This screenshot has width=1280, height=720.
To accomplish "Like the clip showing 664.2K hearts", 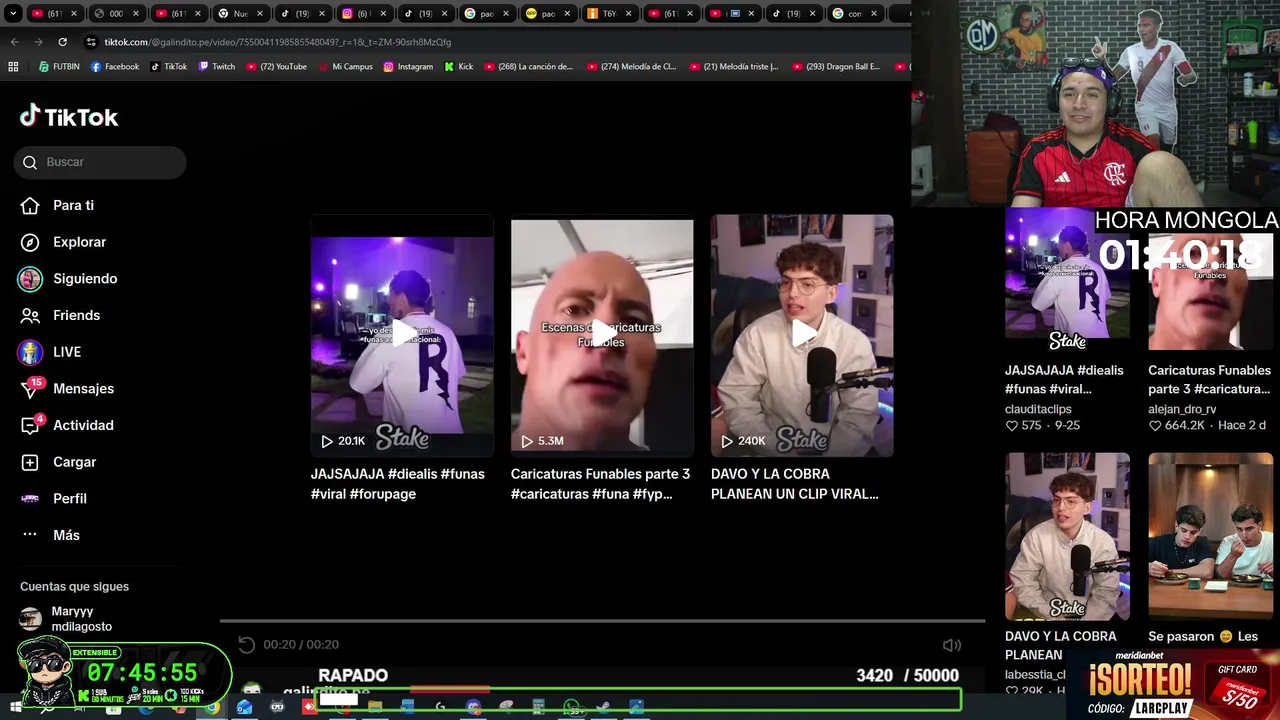I will pos(1177,425).
